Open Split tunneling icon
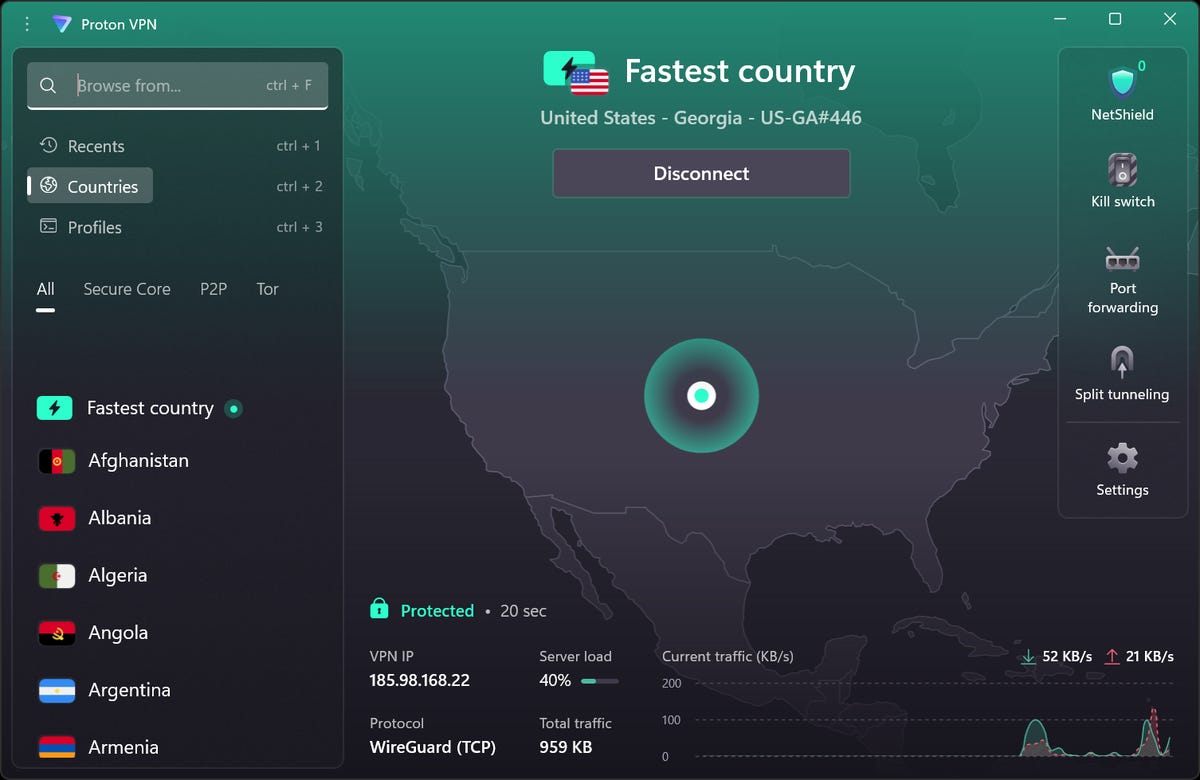The width and height of the screenshot is (1200, 780). click(1122, 362)
